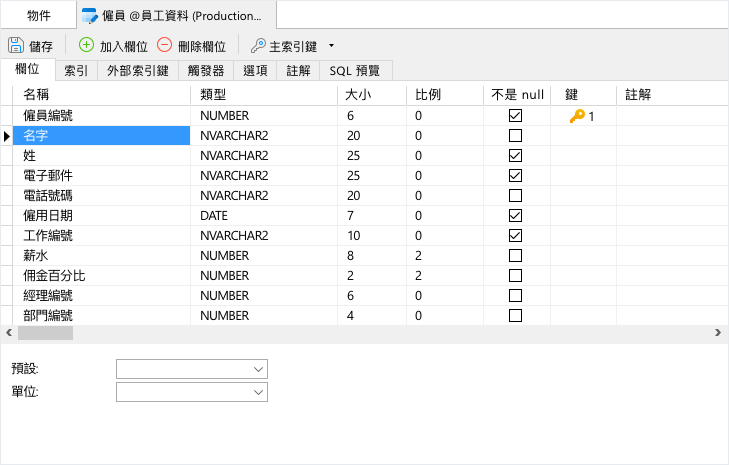Click the green 加入欄位 plus icon
Image resolution: width=729 pixels, height=465 pixels.
86,45
